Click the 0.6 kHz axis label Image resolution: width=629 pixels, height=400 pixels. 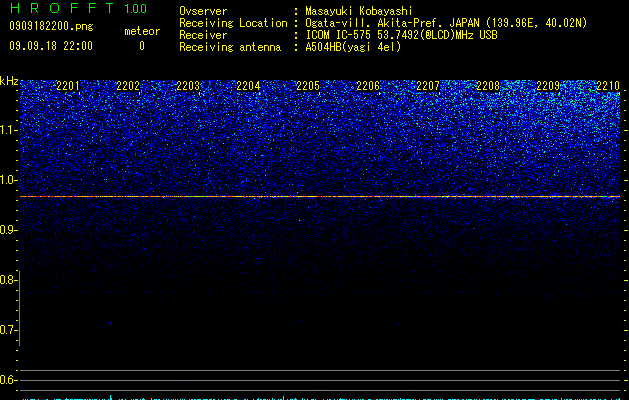click(9, 380)
